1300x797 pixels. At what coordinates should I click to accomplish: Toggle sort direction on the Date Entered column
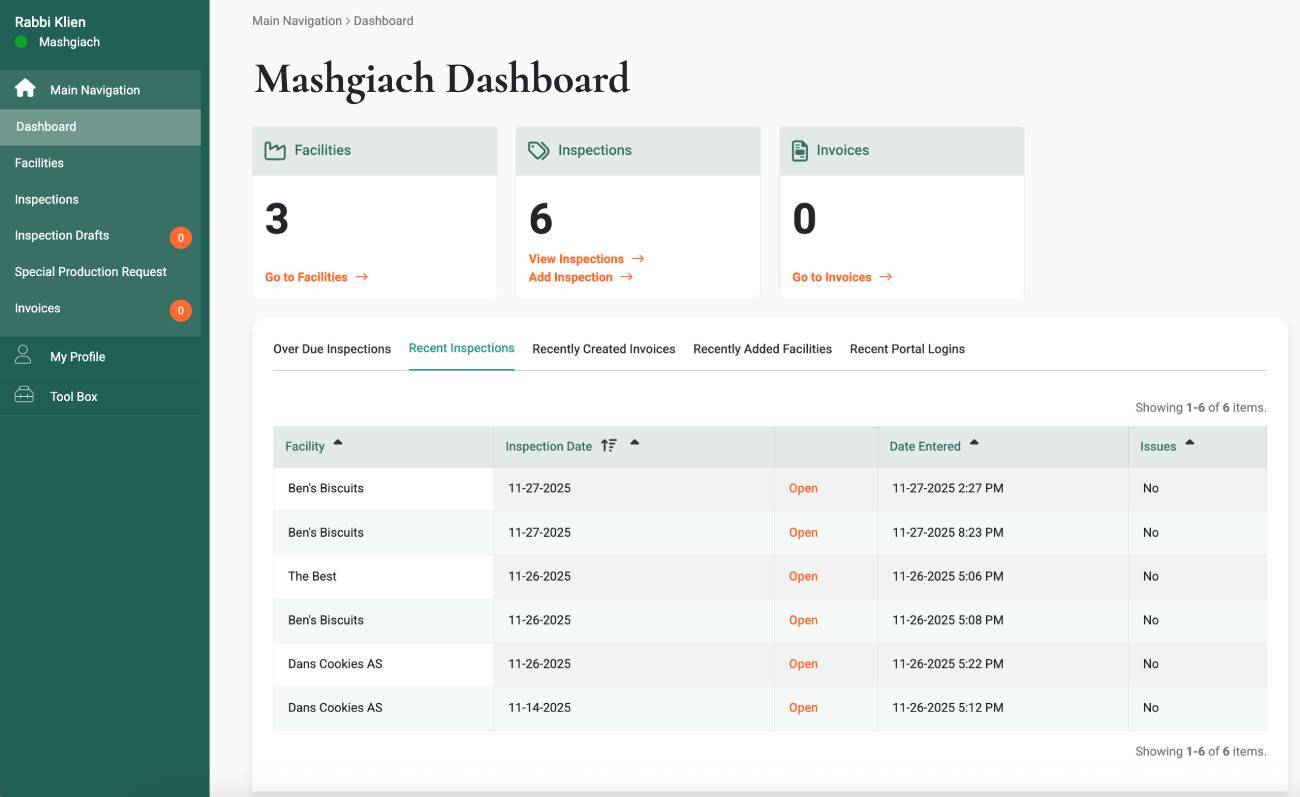(973, 440)
